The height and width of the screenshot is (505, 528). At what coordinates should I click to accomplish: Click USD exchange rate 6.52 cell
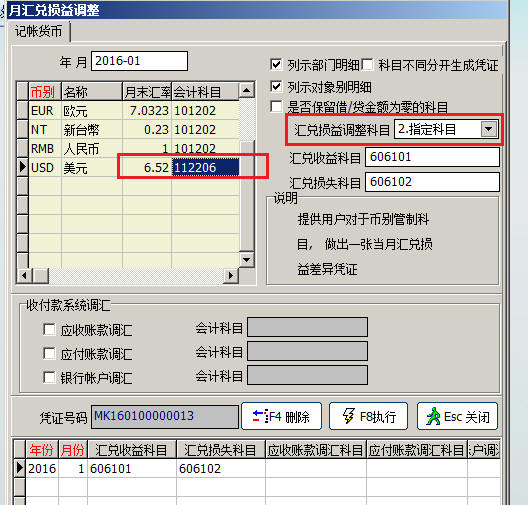147,167
